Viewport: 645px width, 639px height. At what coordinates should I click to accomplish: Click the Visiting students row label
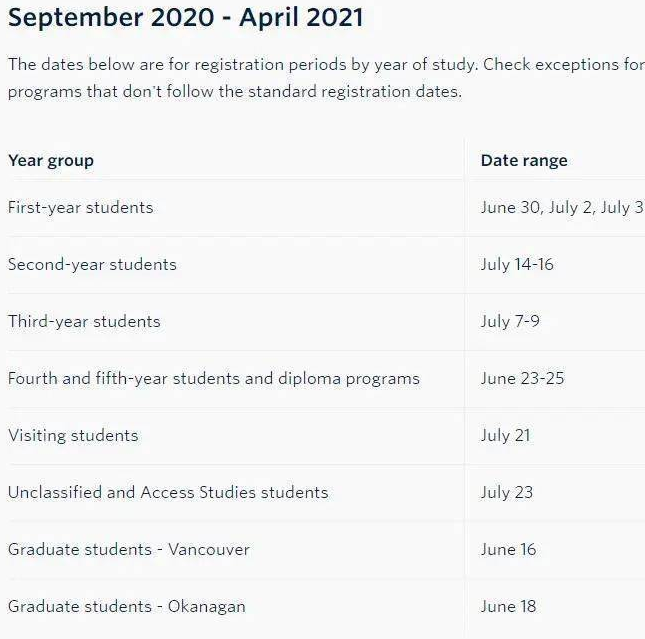coord(73,436)
